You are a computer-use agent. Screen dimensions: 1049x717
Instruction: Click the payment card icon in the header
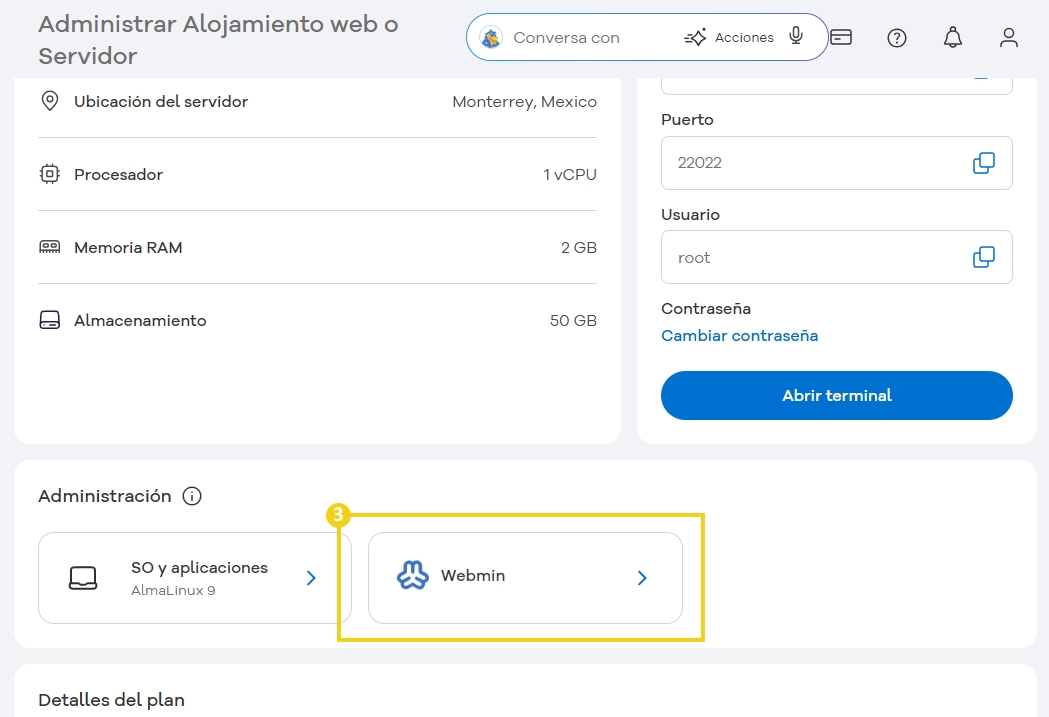pos(841,37)
